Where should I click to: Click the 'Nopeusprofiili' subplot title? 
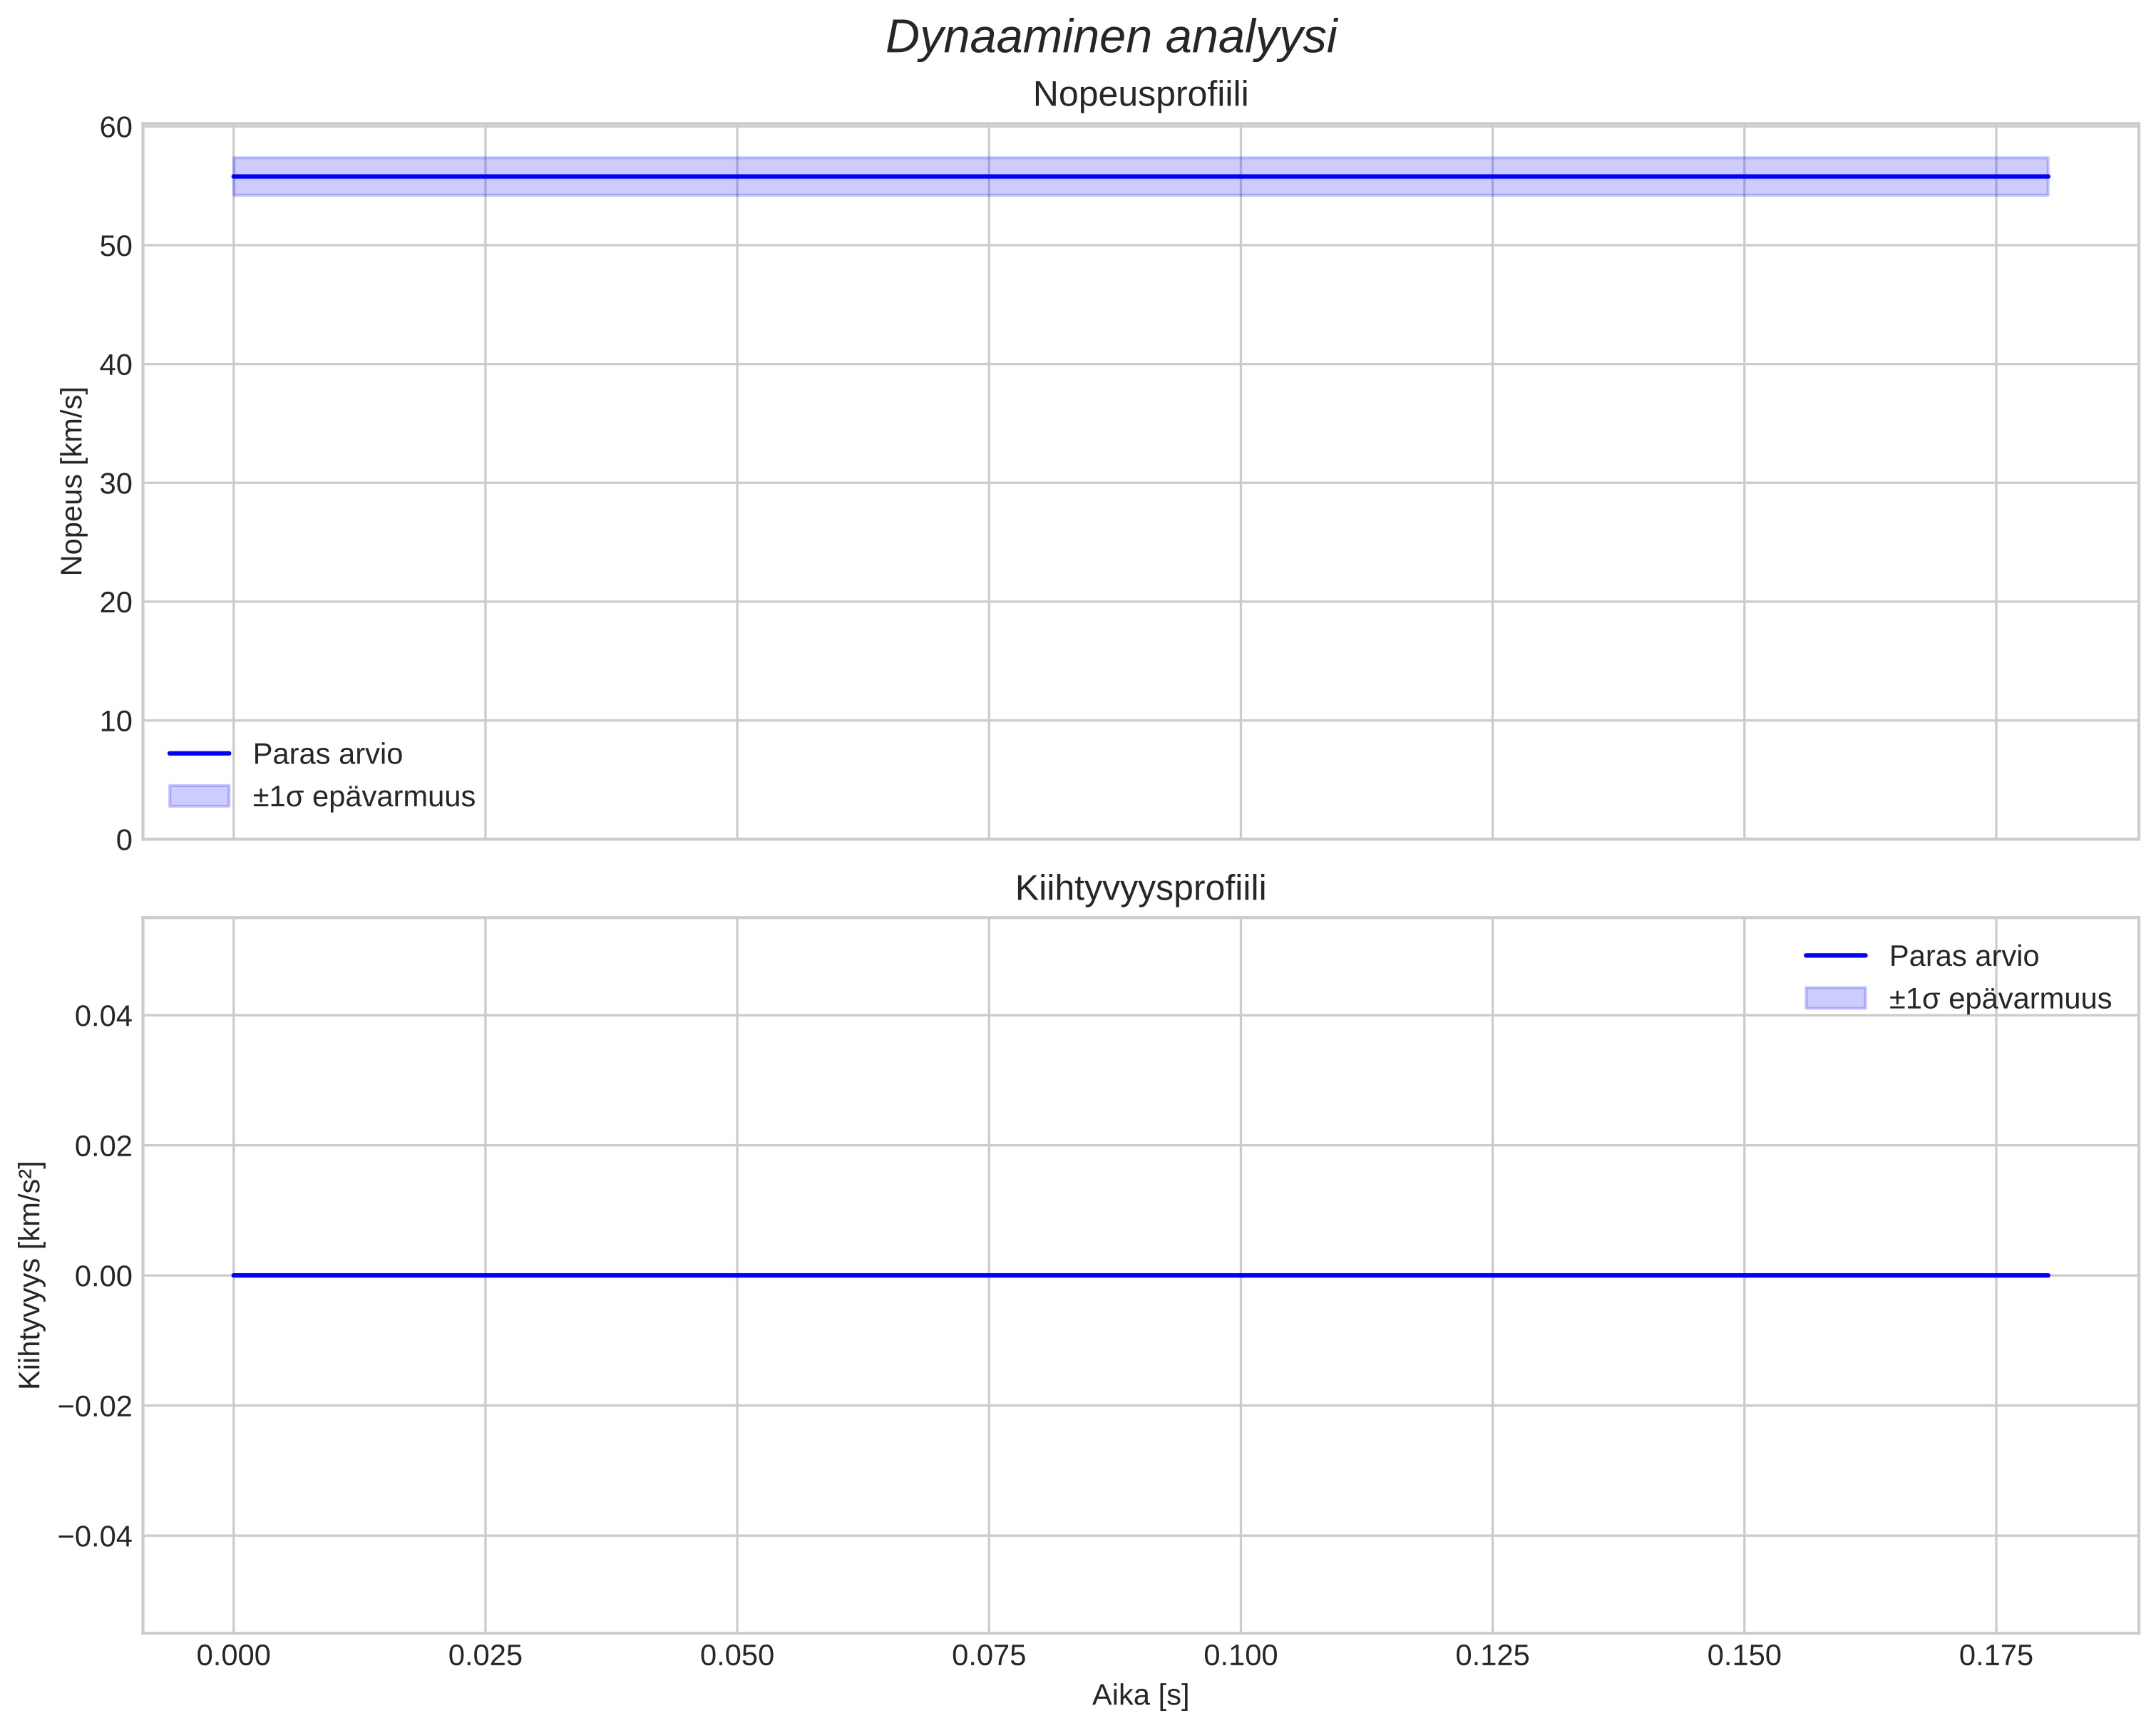(x=1140, y=95)
